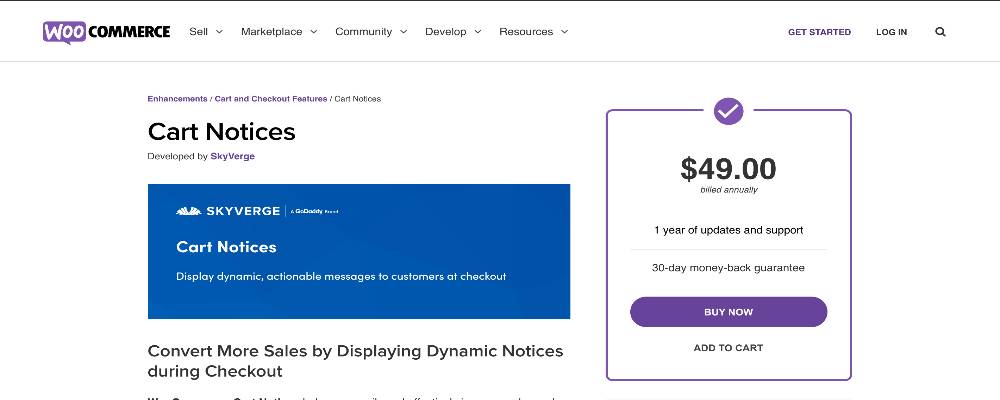The image size is (1000, 400).
Task: Open the Community dropdown menu
Action: [371, 32]
